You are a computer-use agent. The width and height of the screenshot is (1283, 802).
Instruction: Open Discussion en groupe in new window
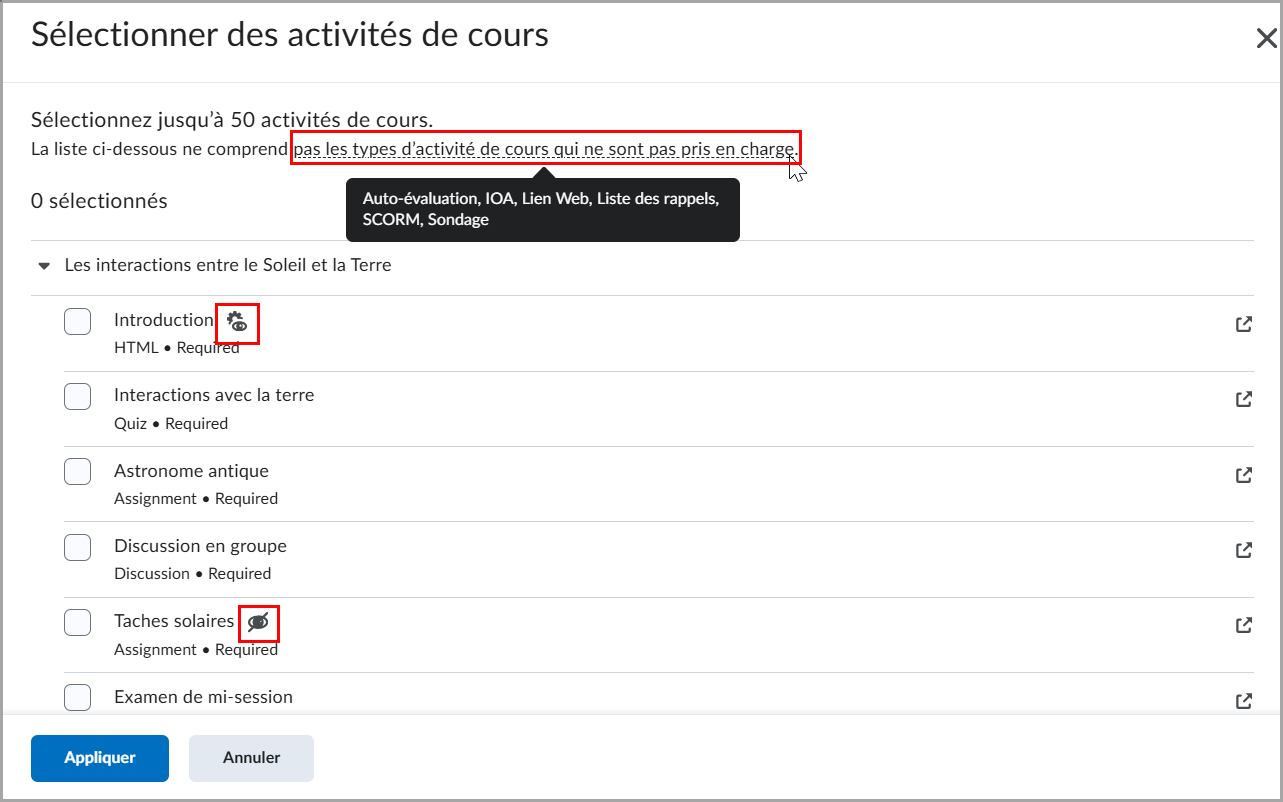tap(1243, 549)
